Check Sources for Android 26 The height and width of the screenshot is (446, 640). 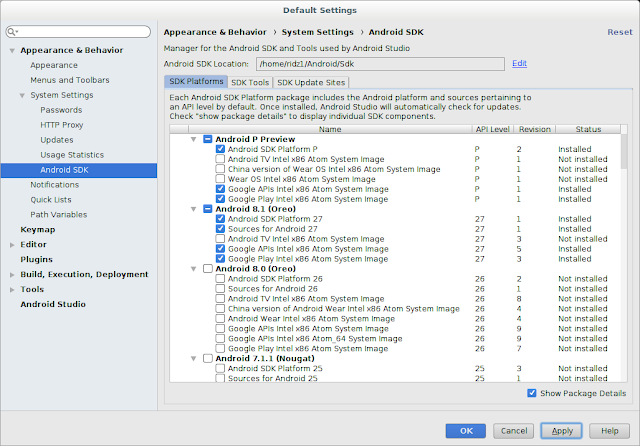[220, 288]
